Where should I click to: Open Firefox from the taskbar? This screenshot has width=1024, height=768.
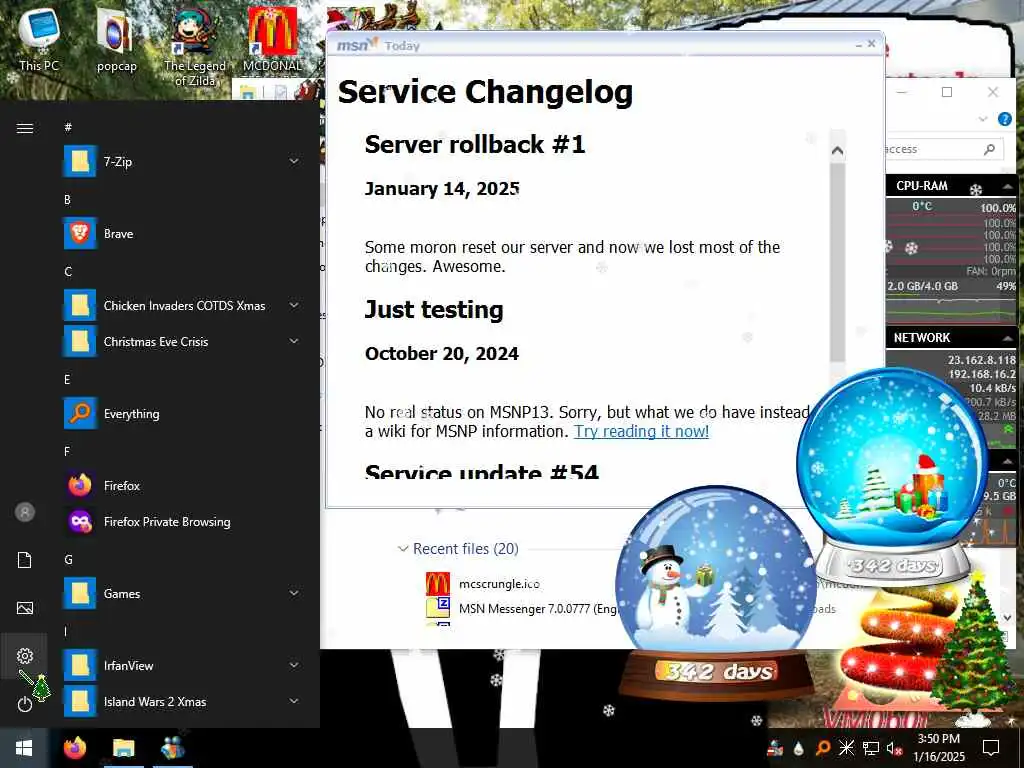coord(75,748)
